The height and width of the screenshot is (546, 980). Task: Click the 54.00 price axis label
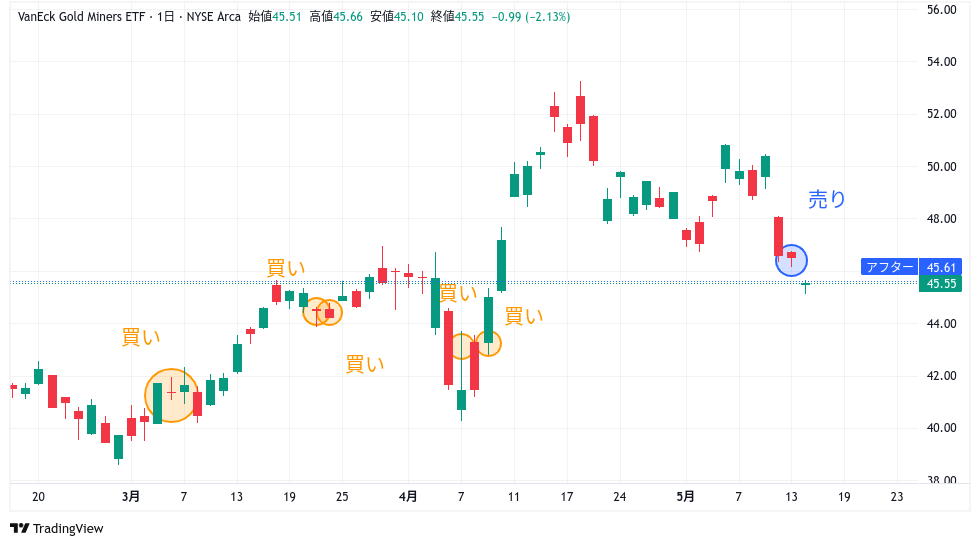(x=941, y=61)
